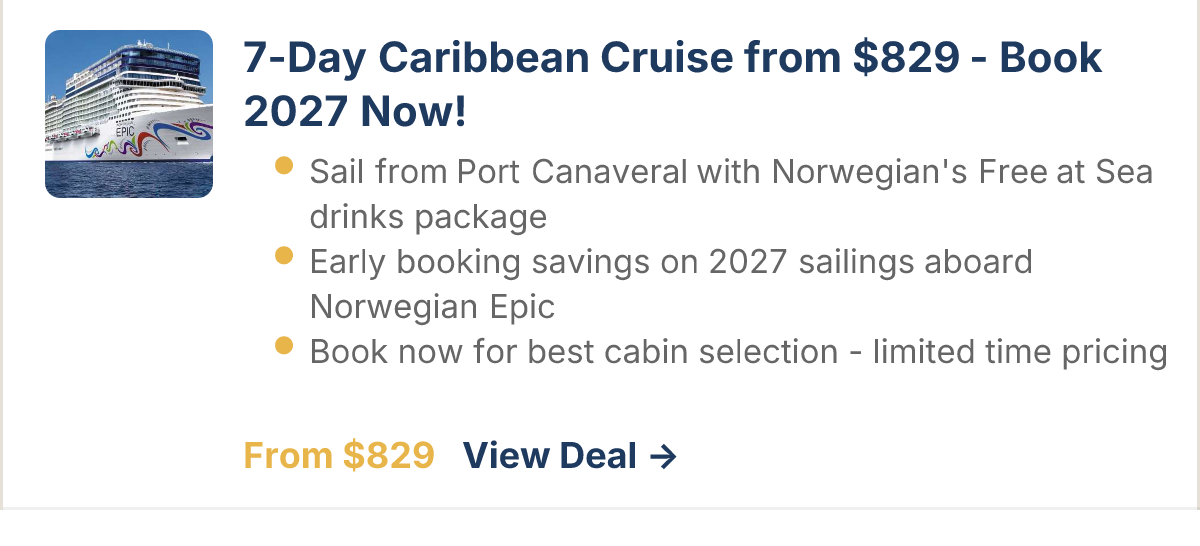
Task: Click the $829 amount in the headline
Action: click(905, 59)
